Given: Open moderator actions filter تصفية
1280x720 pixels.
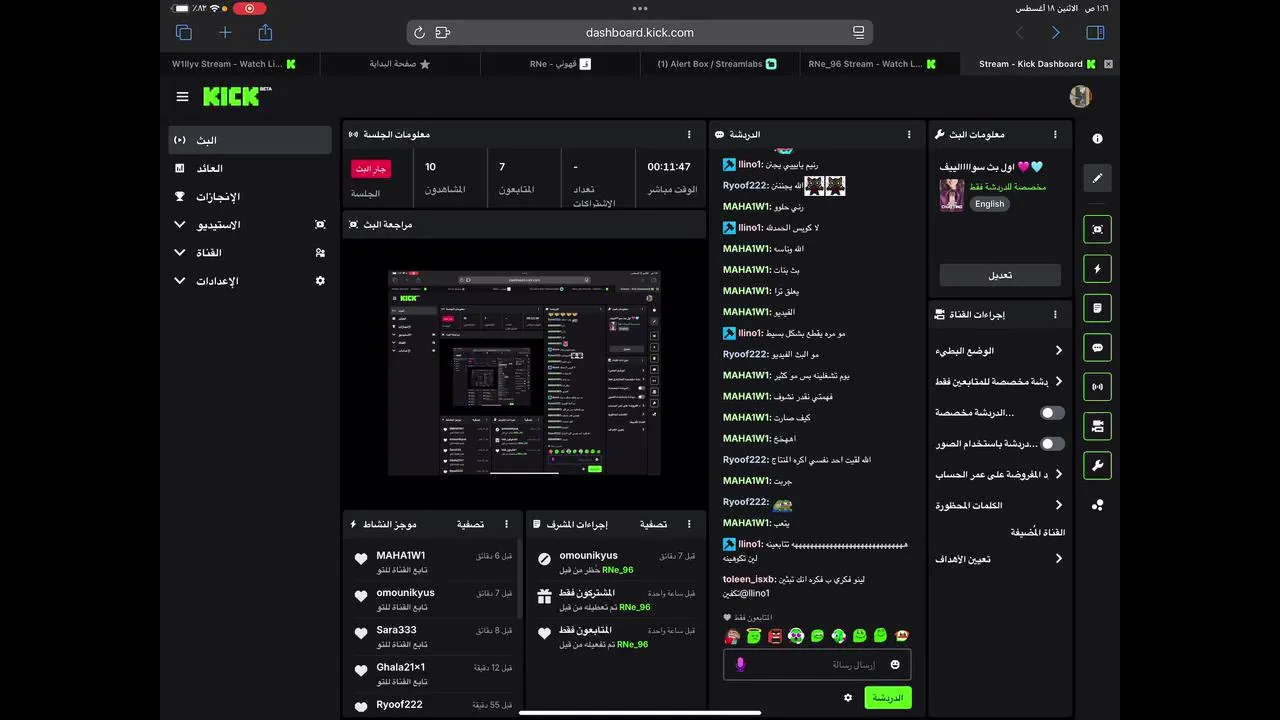Looking at the screenshot, I should click(653, 524).
